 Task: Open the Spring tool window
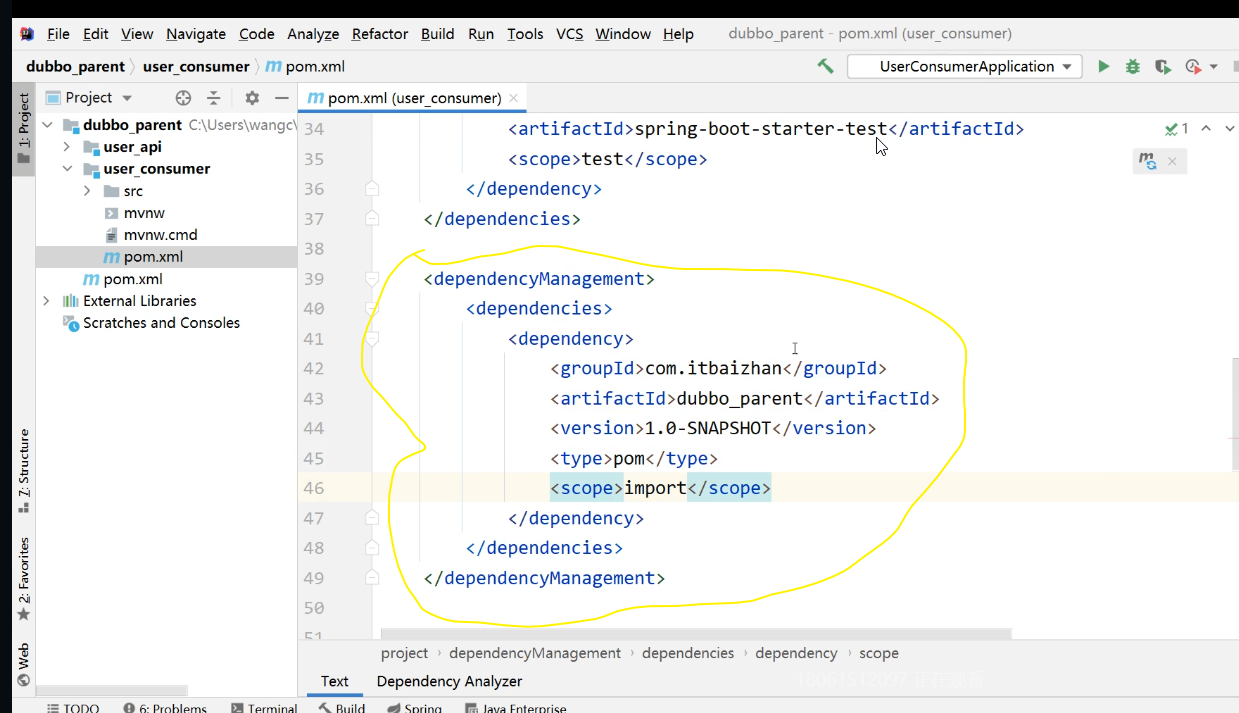point(414,706)
